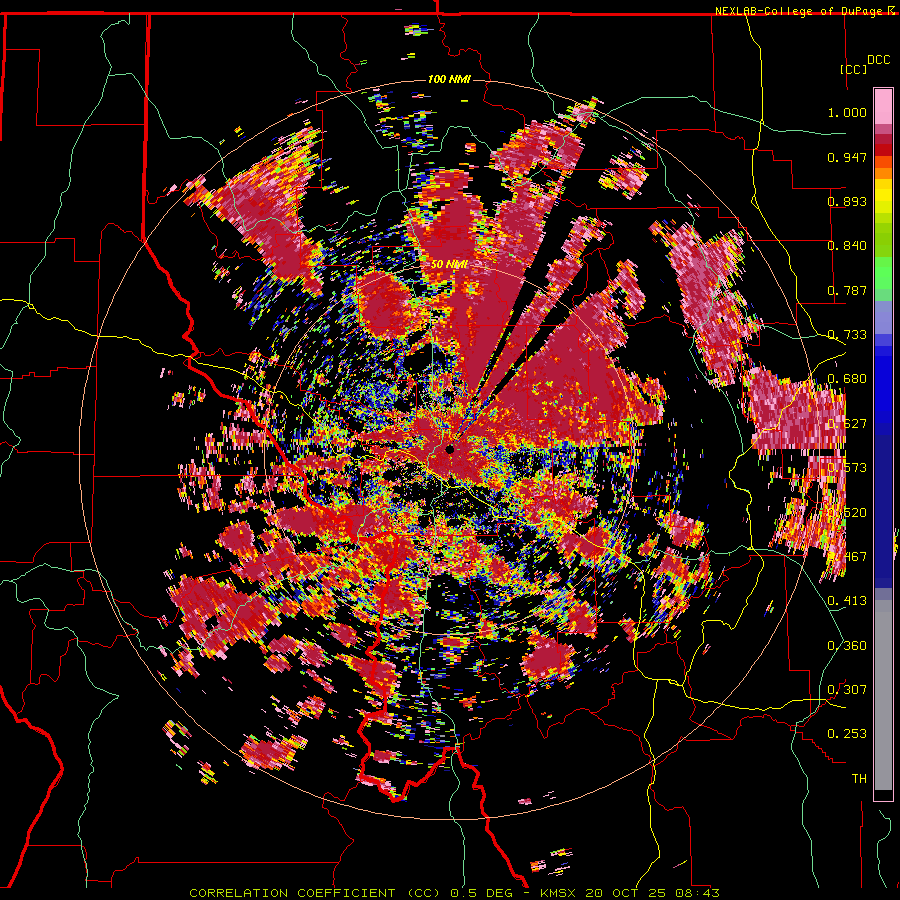Click the 0.947 scale value
The image size is (900, 900).
click(x=847, y=157)
